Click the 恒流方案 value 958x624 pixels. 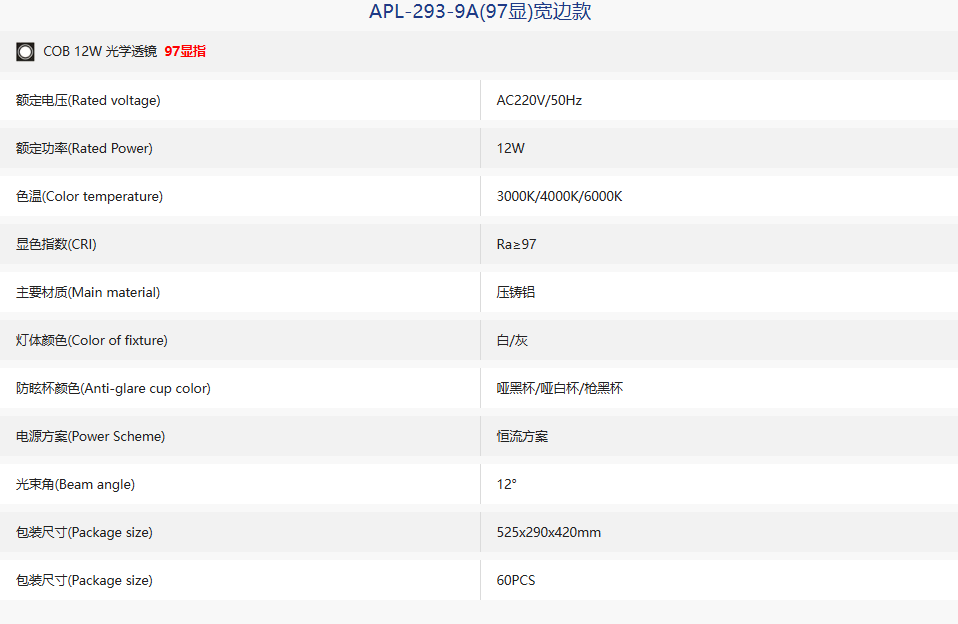522,436
